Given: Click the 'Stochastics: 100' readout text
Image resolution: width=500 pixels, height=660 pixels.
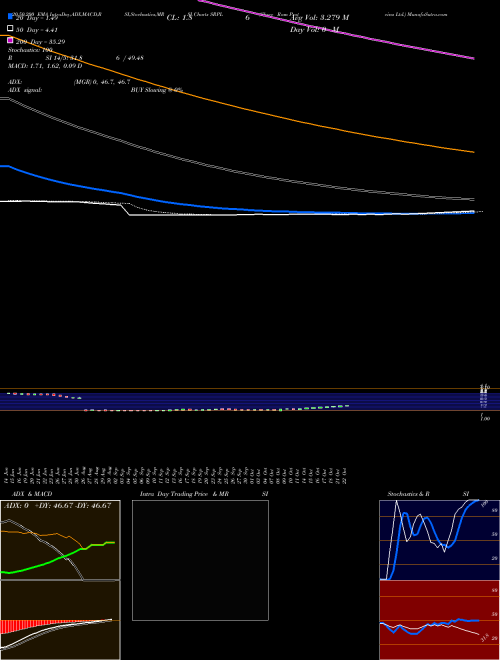Looking at the screenshot, I should (x=30, y=50).
